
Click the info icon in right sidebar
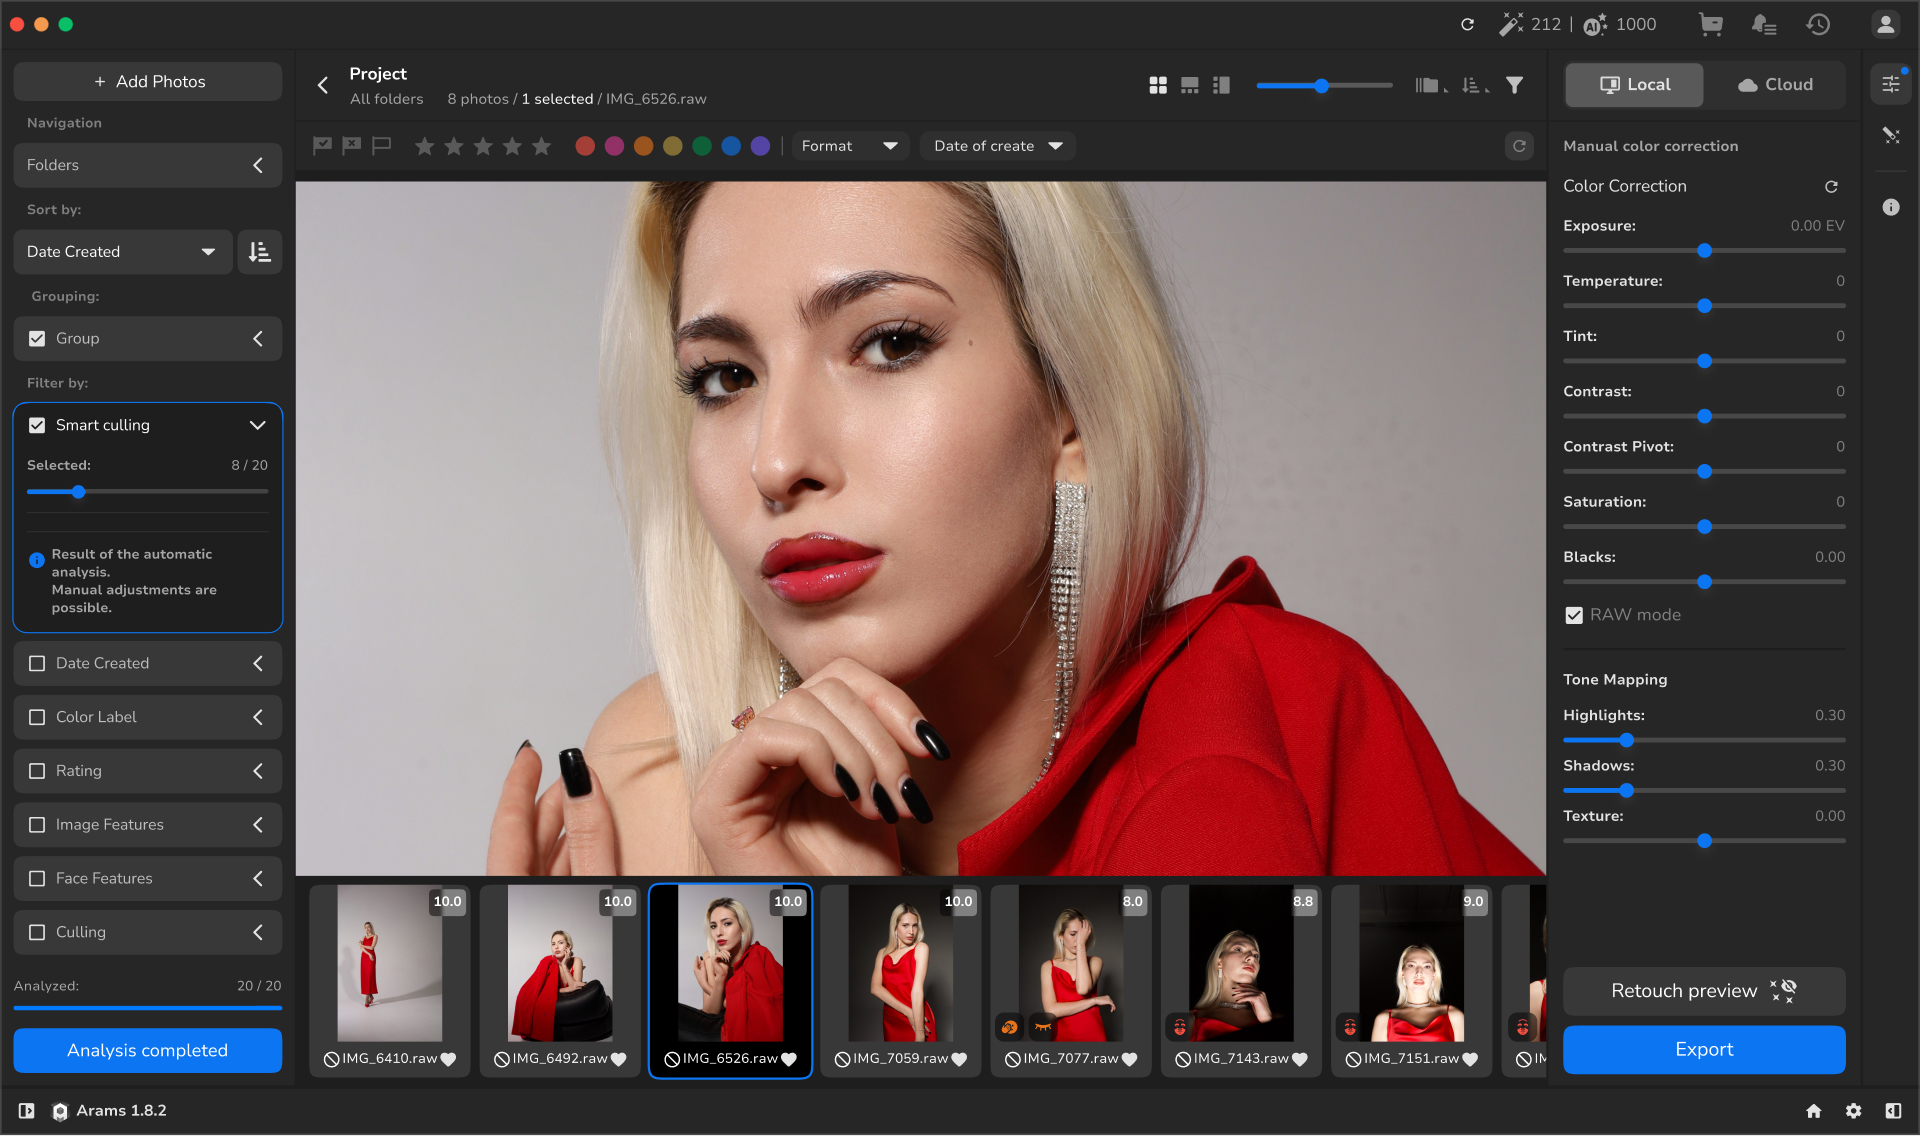coord(1890,207)
